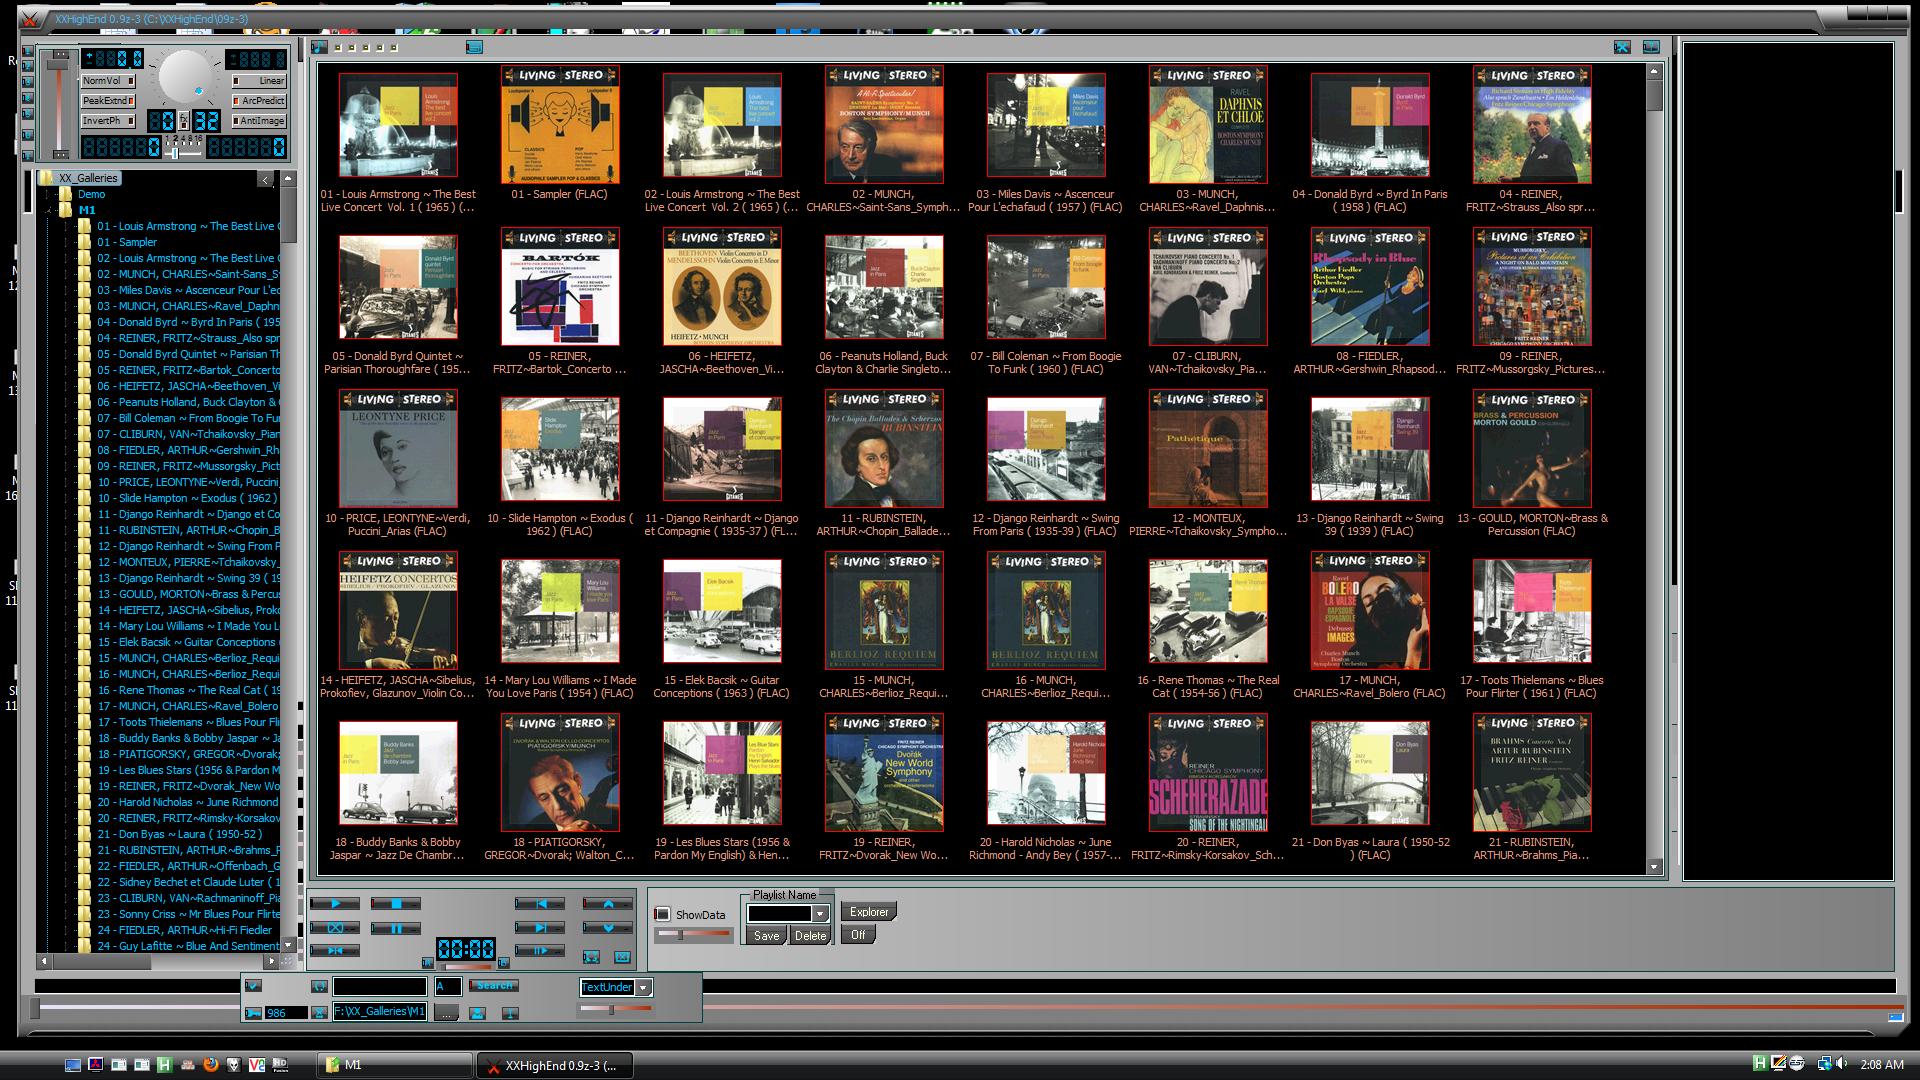The height and width of the screenshot is (1080, 1920).
Task: Skip to previous track in transport panel
Action: [540, 903]
